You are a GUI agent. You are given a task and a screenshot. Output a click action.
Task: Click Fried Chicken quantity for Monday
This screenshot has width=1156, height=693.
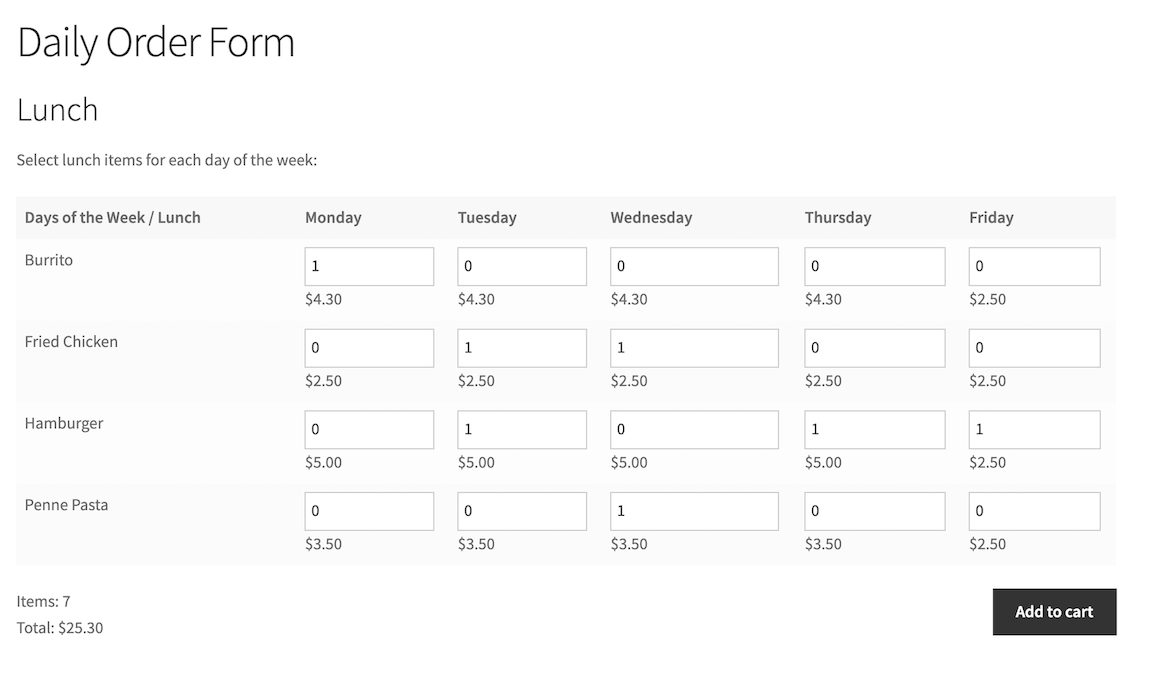369,348
